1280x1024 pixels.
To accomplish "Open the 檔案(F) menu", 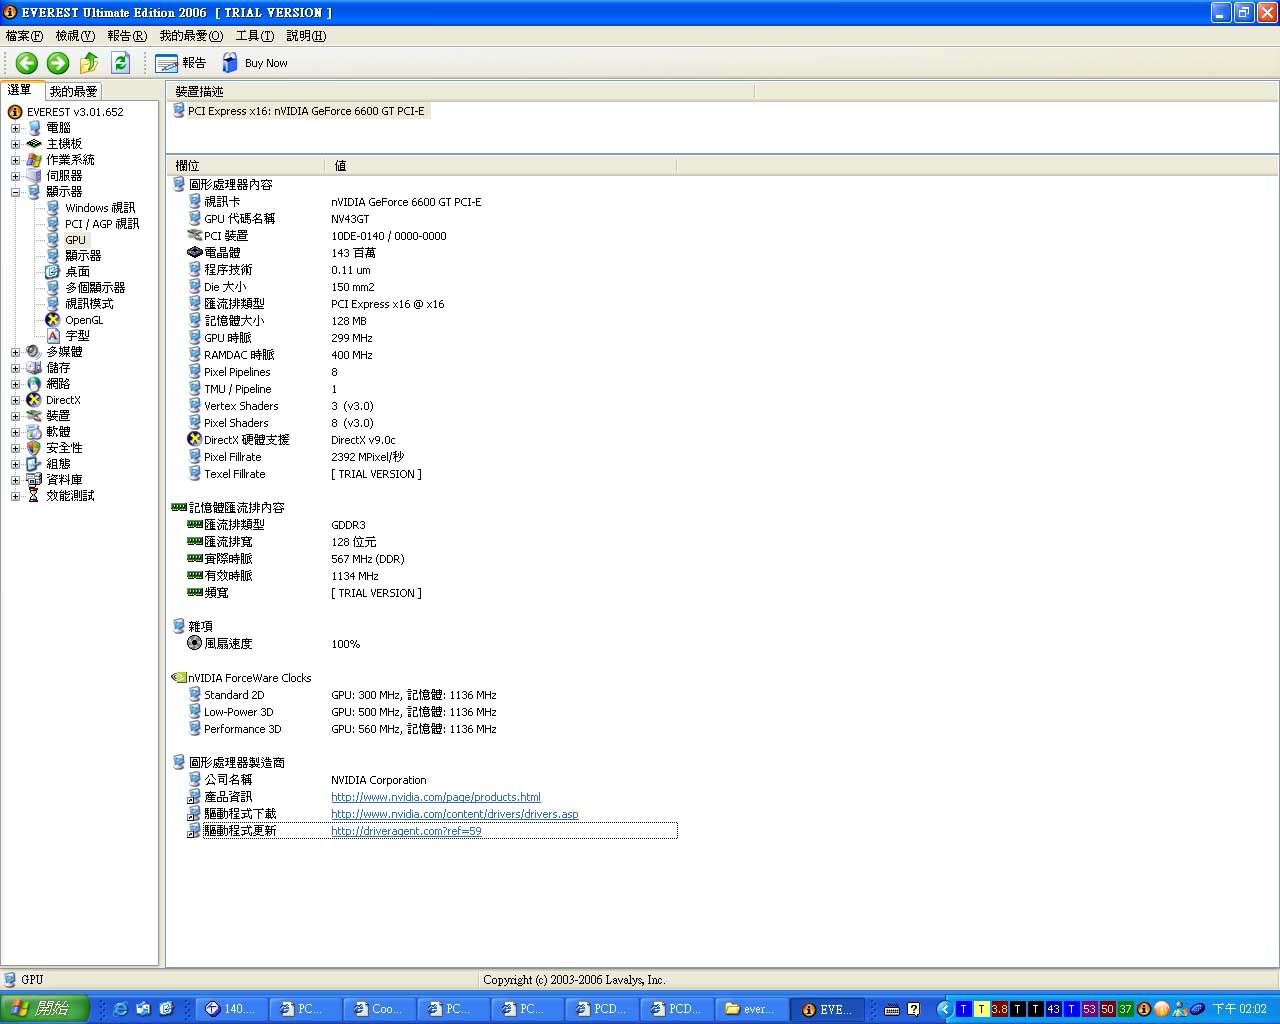I will [x=24, y=36].
